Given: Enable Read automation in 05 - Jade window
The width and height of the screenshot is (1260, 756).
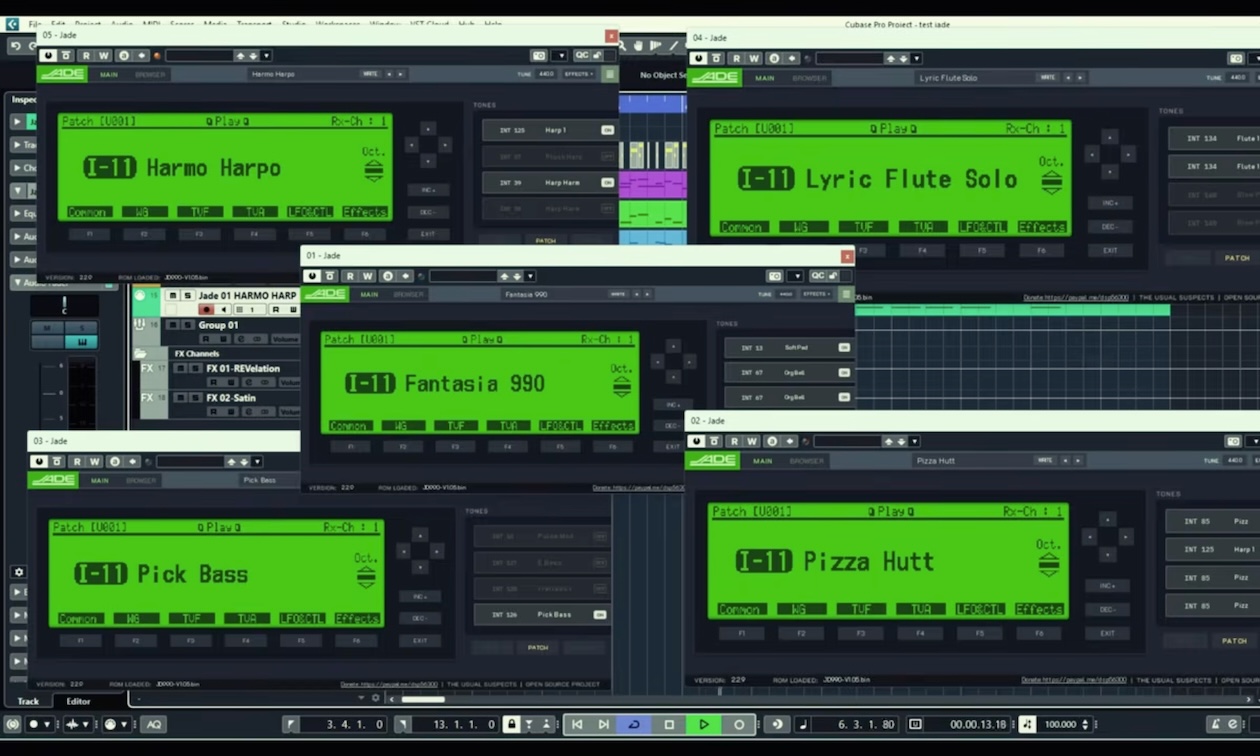Looking at the screenshot, I should 86,56.
